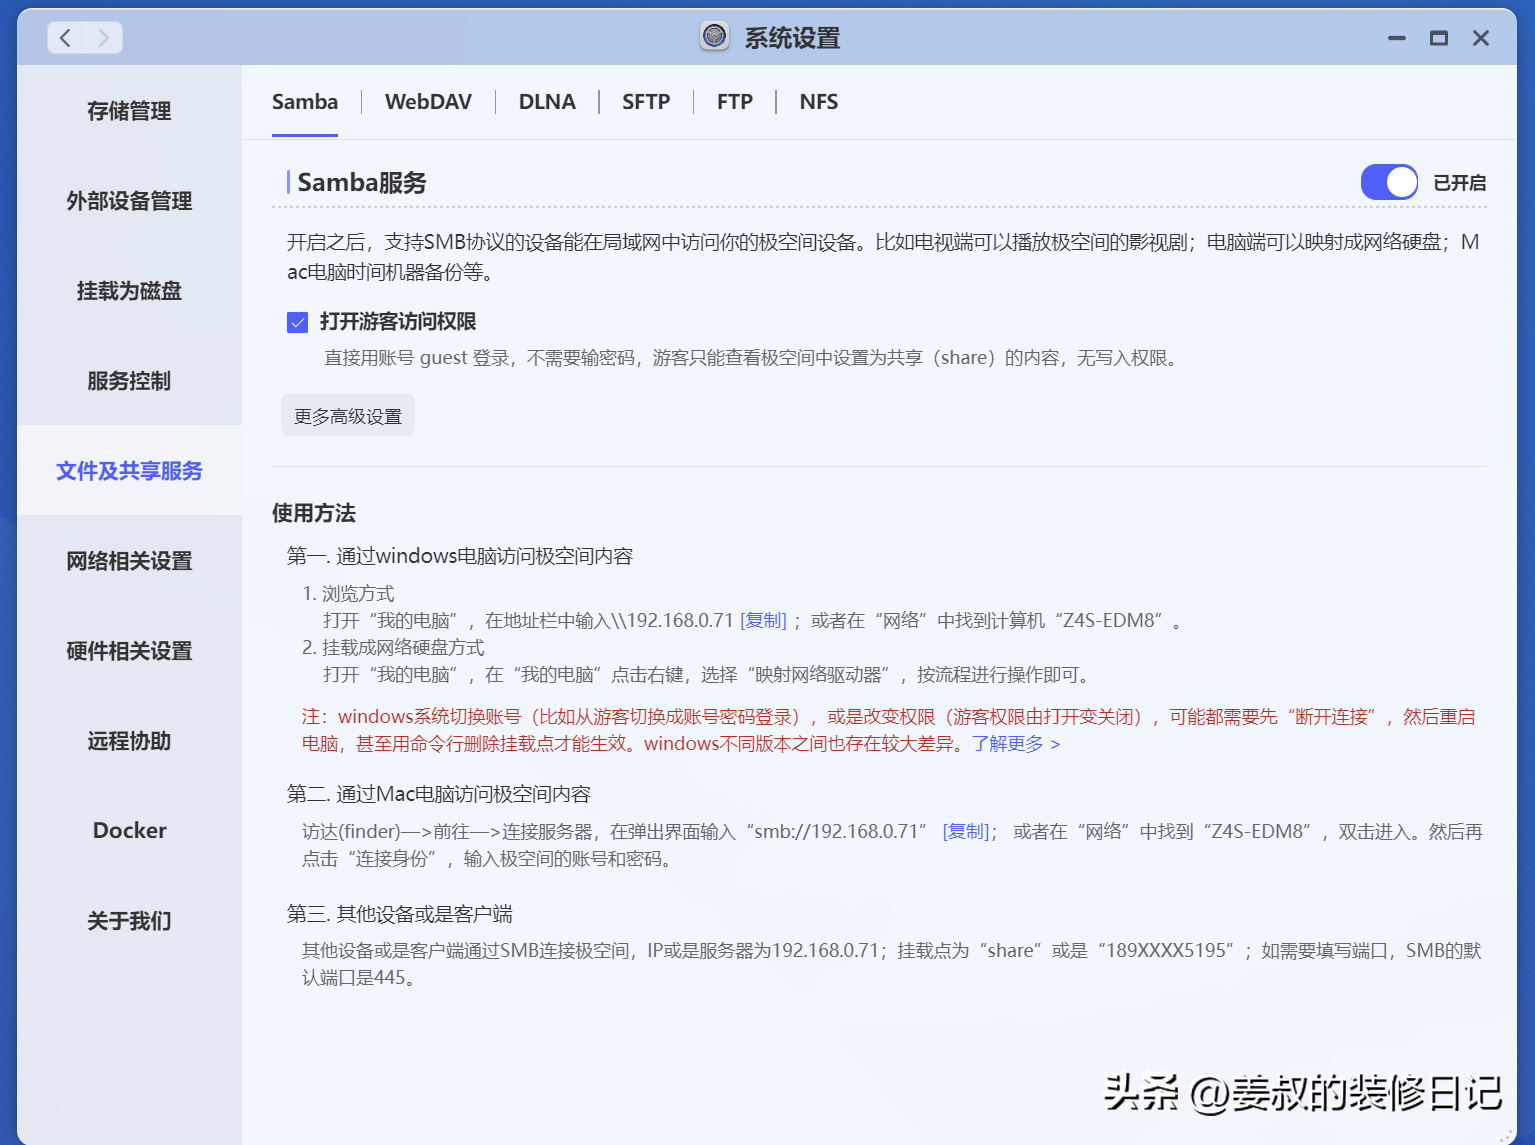Select the SFTP tab

point(646,102)
